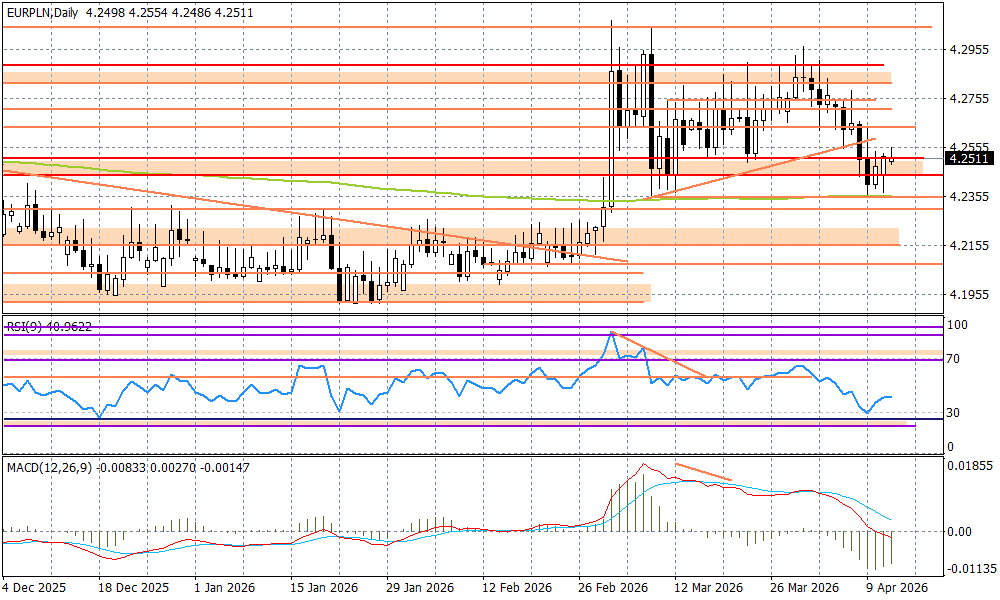Click the 4.1955 price axis label

coord(968,294)
